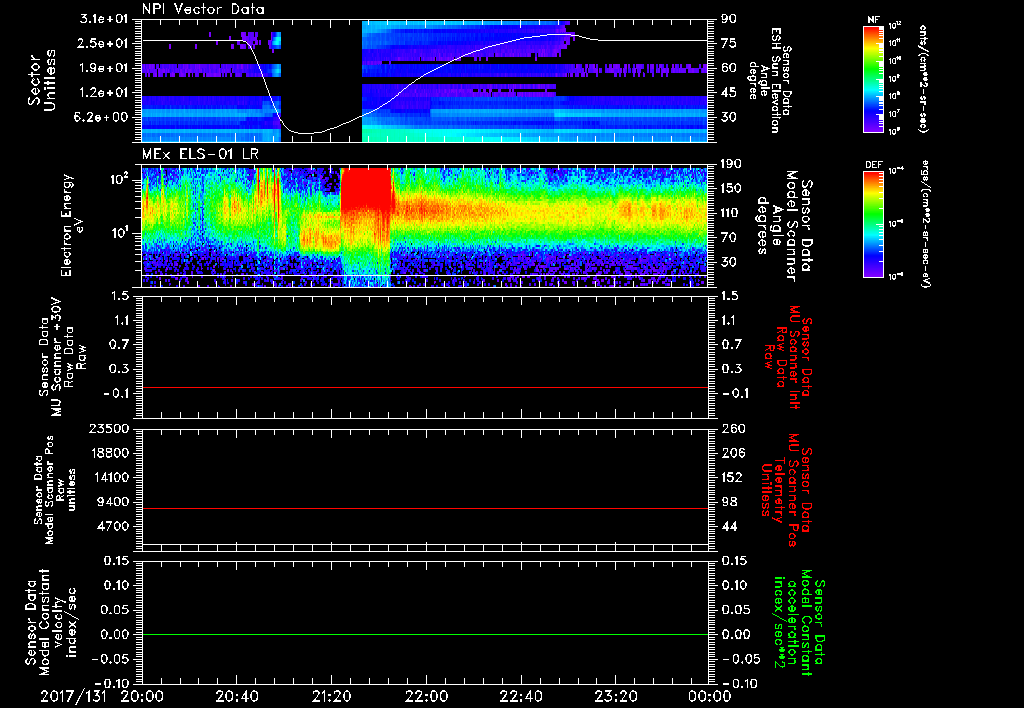Click the 190 scanner angle tick
This screenshot has width=1024, height=708.
[x=731, y=164]
